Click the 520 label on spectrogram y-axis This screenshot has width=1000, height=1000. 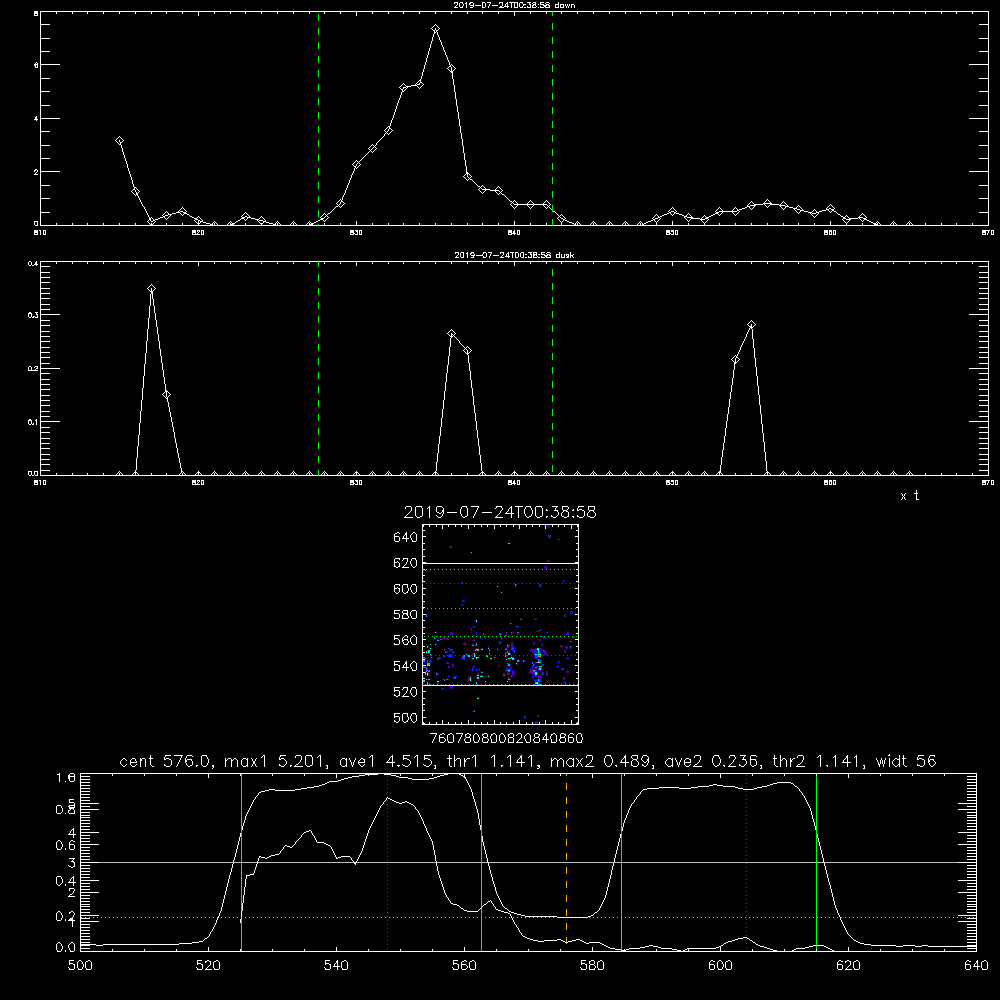point(406,692)
